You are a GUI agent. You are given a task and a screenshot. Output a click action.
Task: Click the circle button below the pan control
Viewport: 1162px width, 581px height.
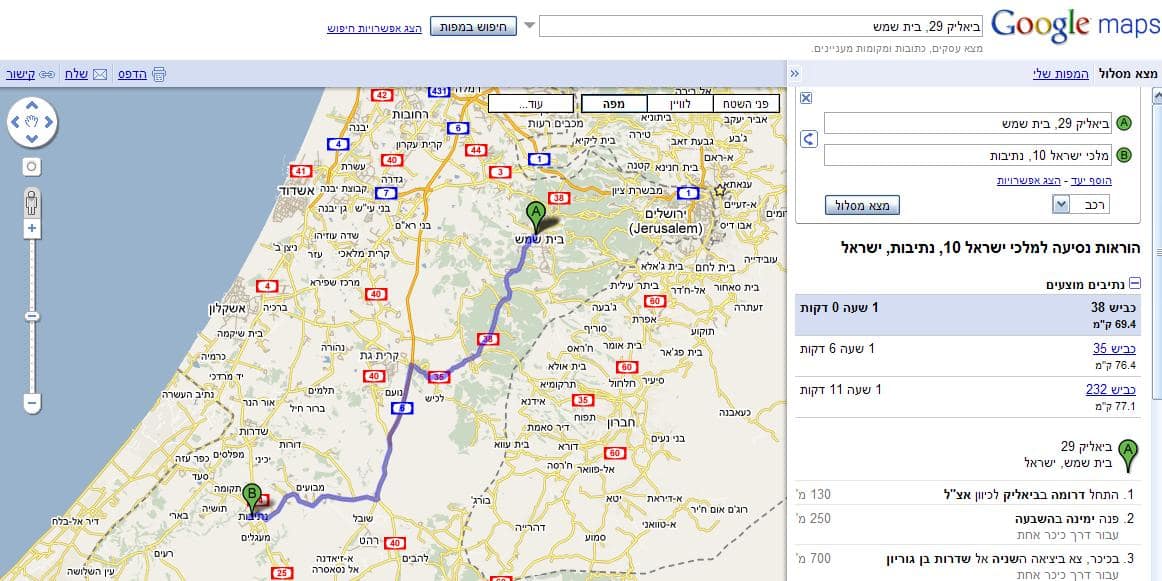point(31,167)
